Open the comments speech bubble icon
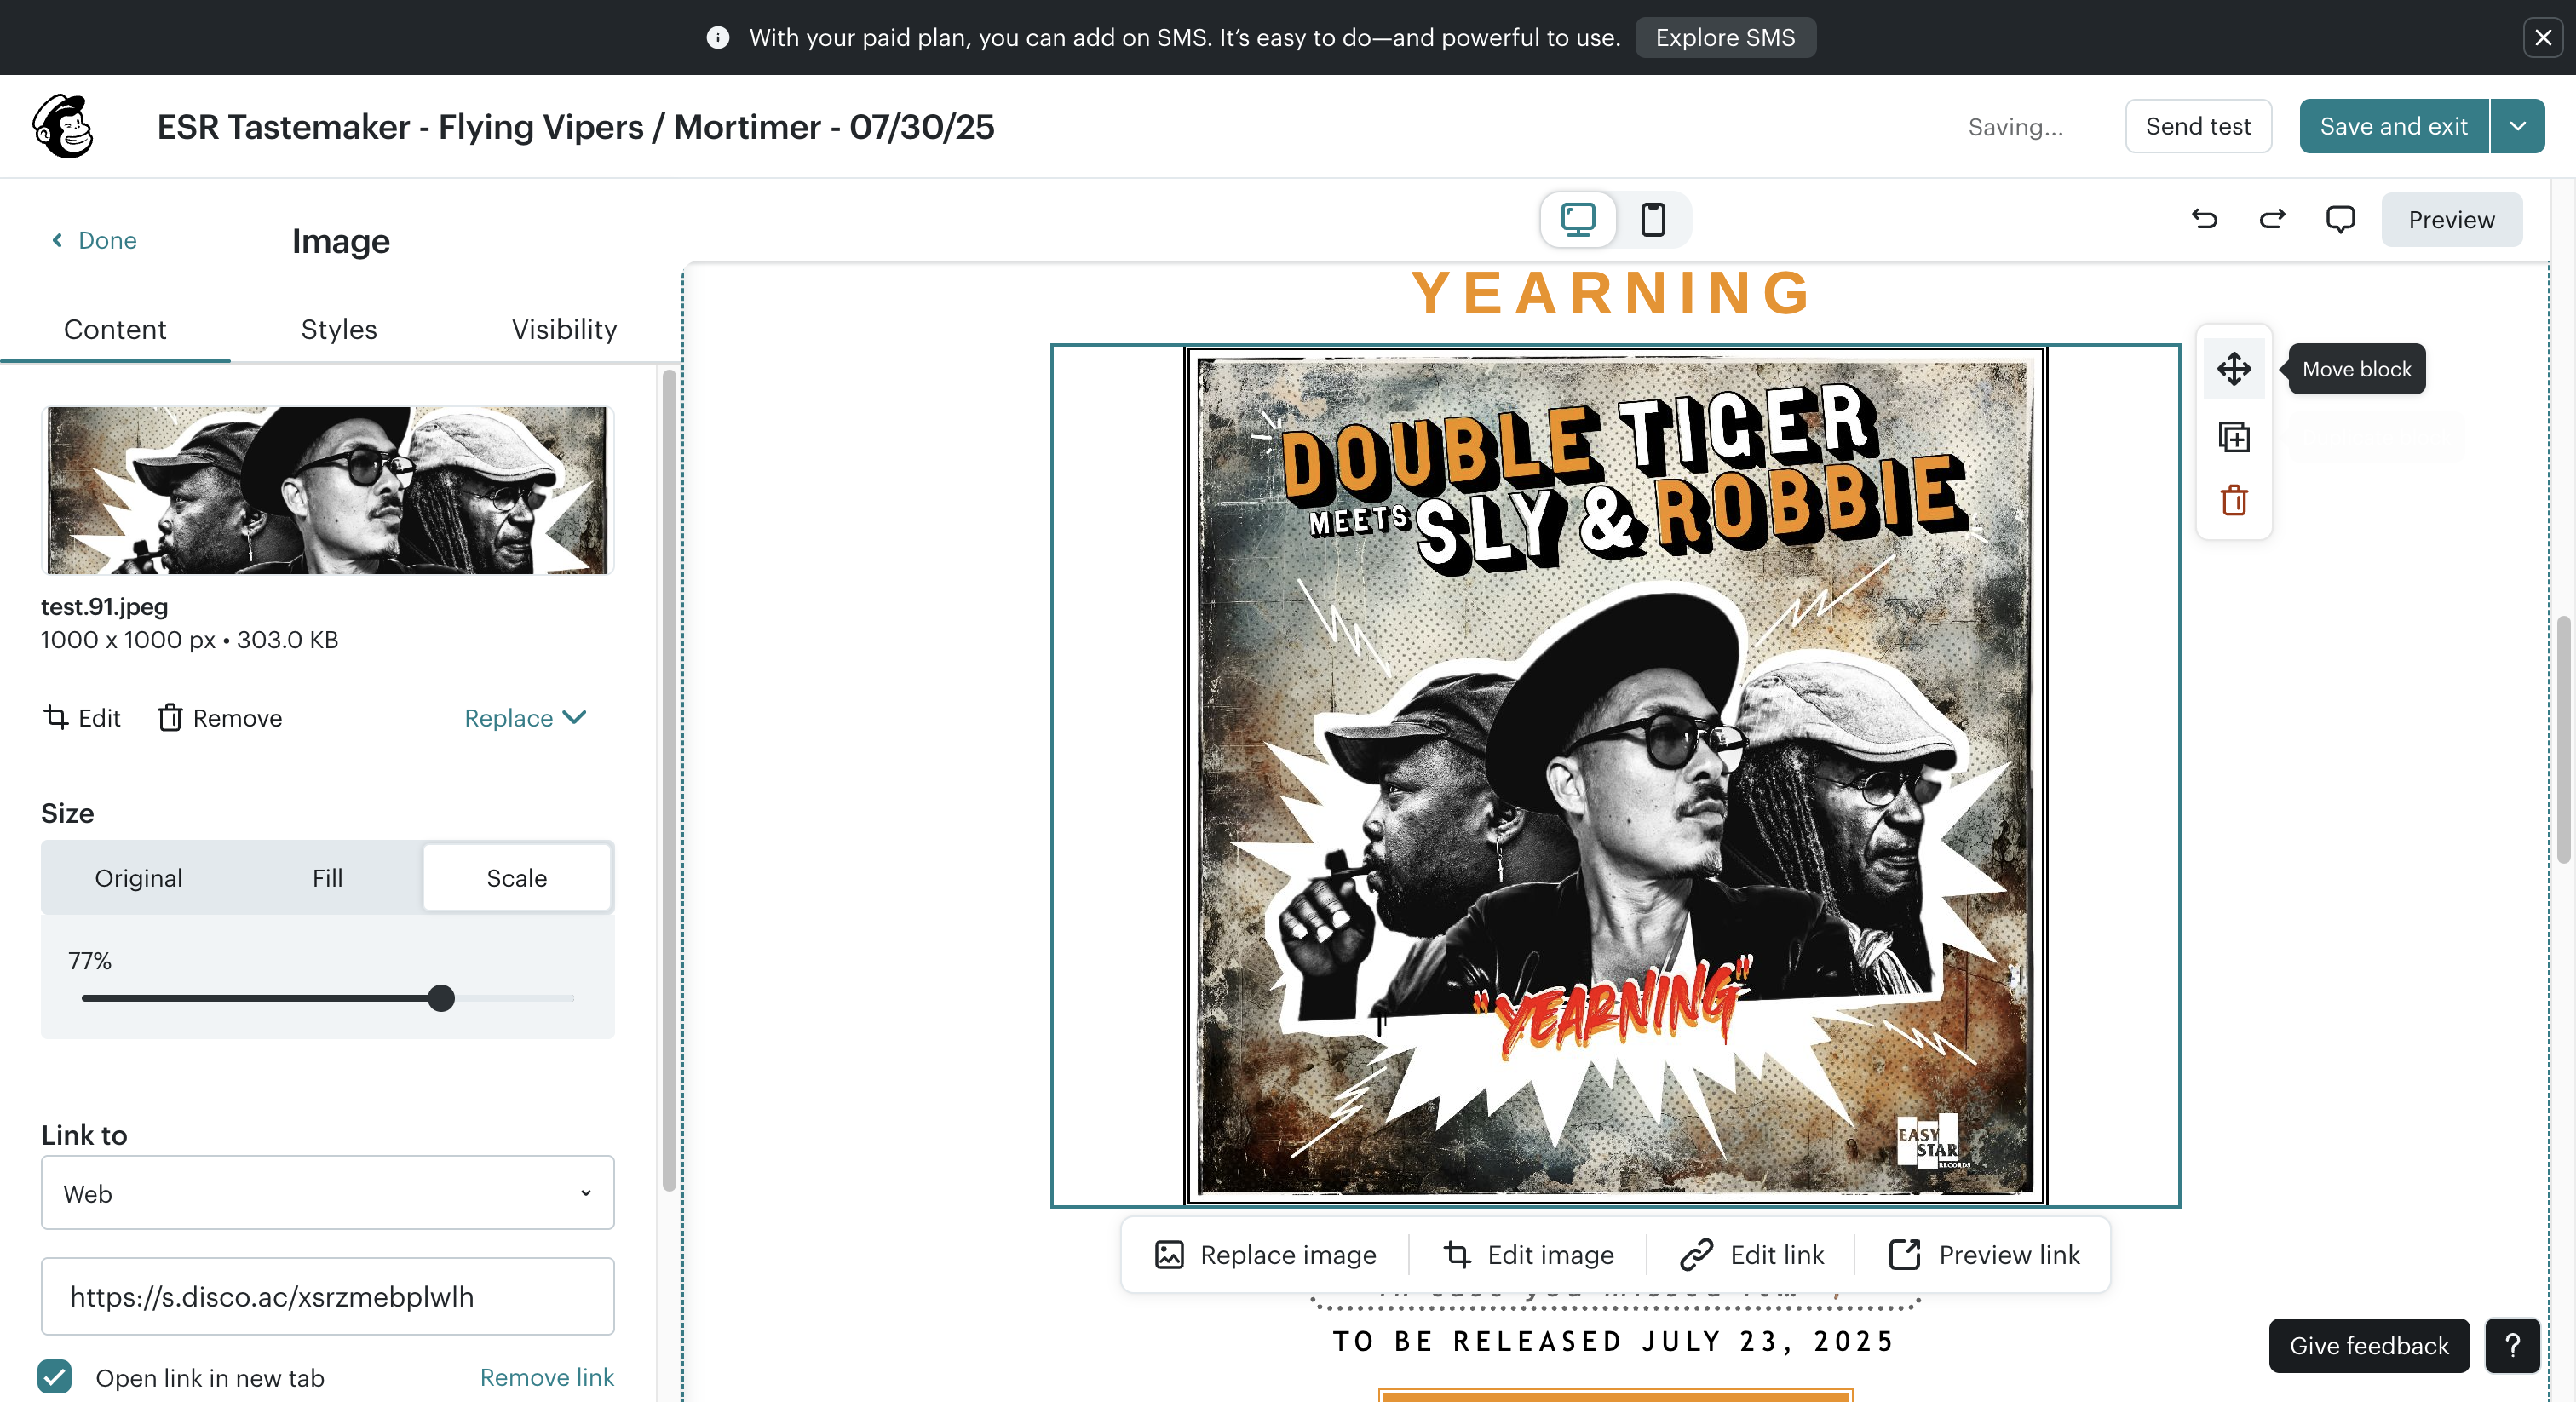2576x1402 pixels. [x=2340, y=219]
